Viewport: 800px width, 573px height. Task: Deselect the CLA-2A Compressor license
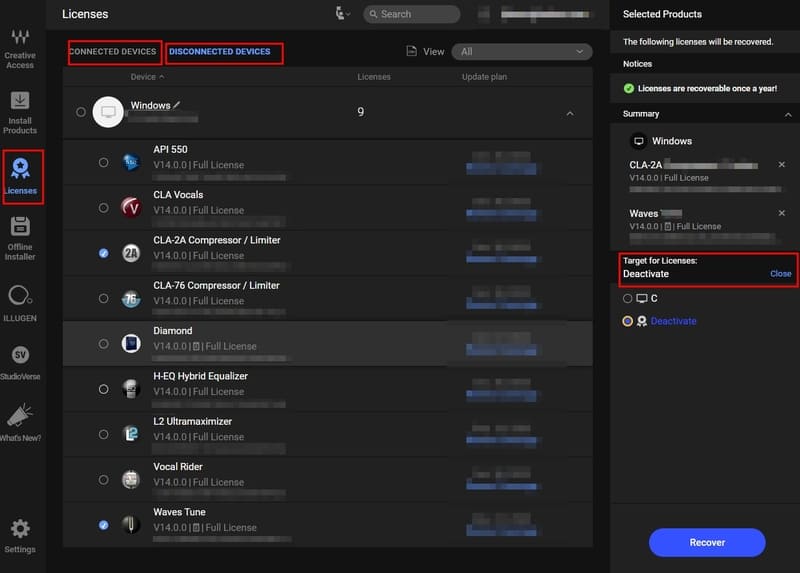click(x=104, y=253)
